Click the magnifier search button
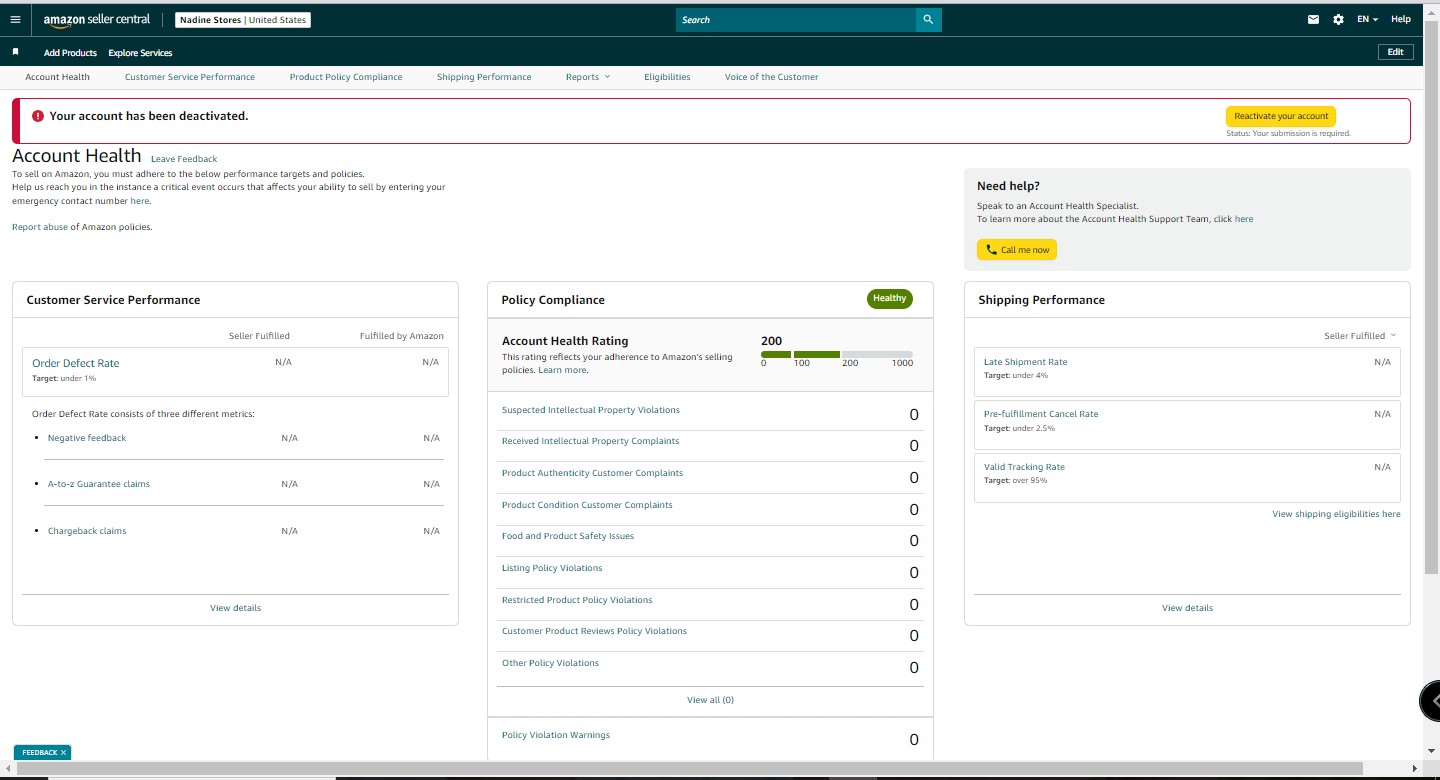This screenshot has width=1440, height=780. [928, 19]
